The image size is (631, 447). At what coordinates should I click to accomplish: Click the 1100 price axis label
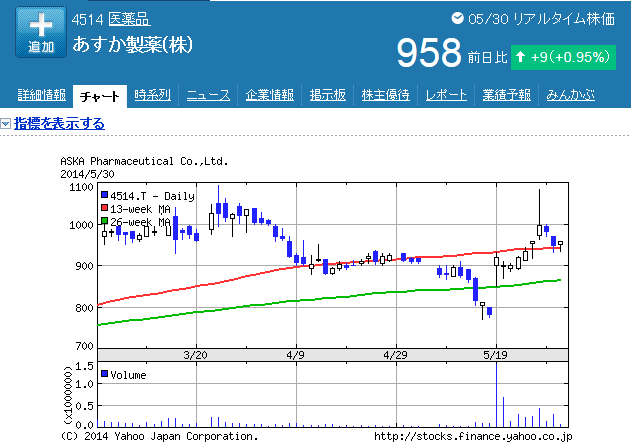(x=82, y=187)
